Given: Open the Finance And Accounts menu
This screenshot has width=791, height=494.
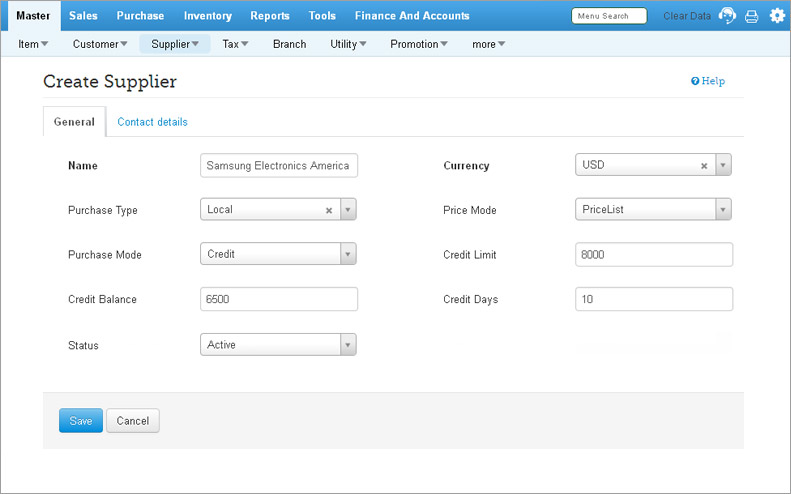Looking at the screenshot, I should 412,16.
